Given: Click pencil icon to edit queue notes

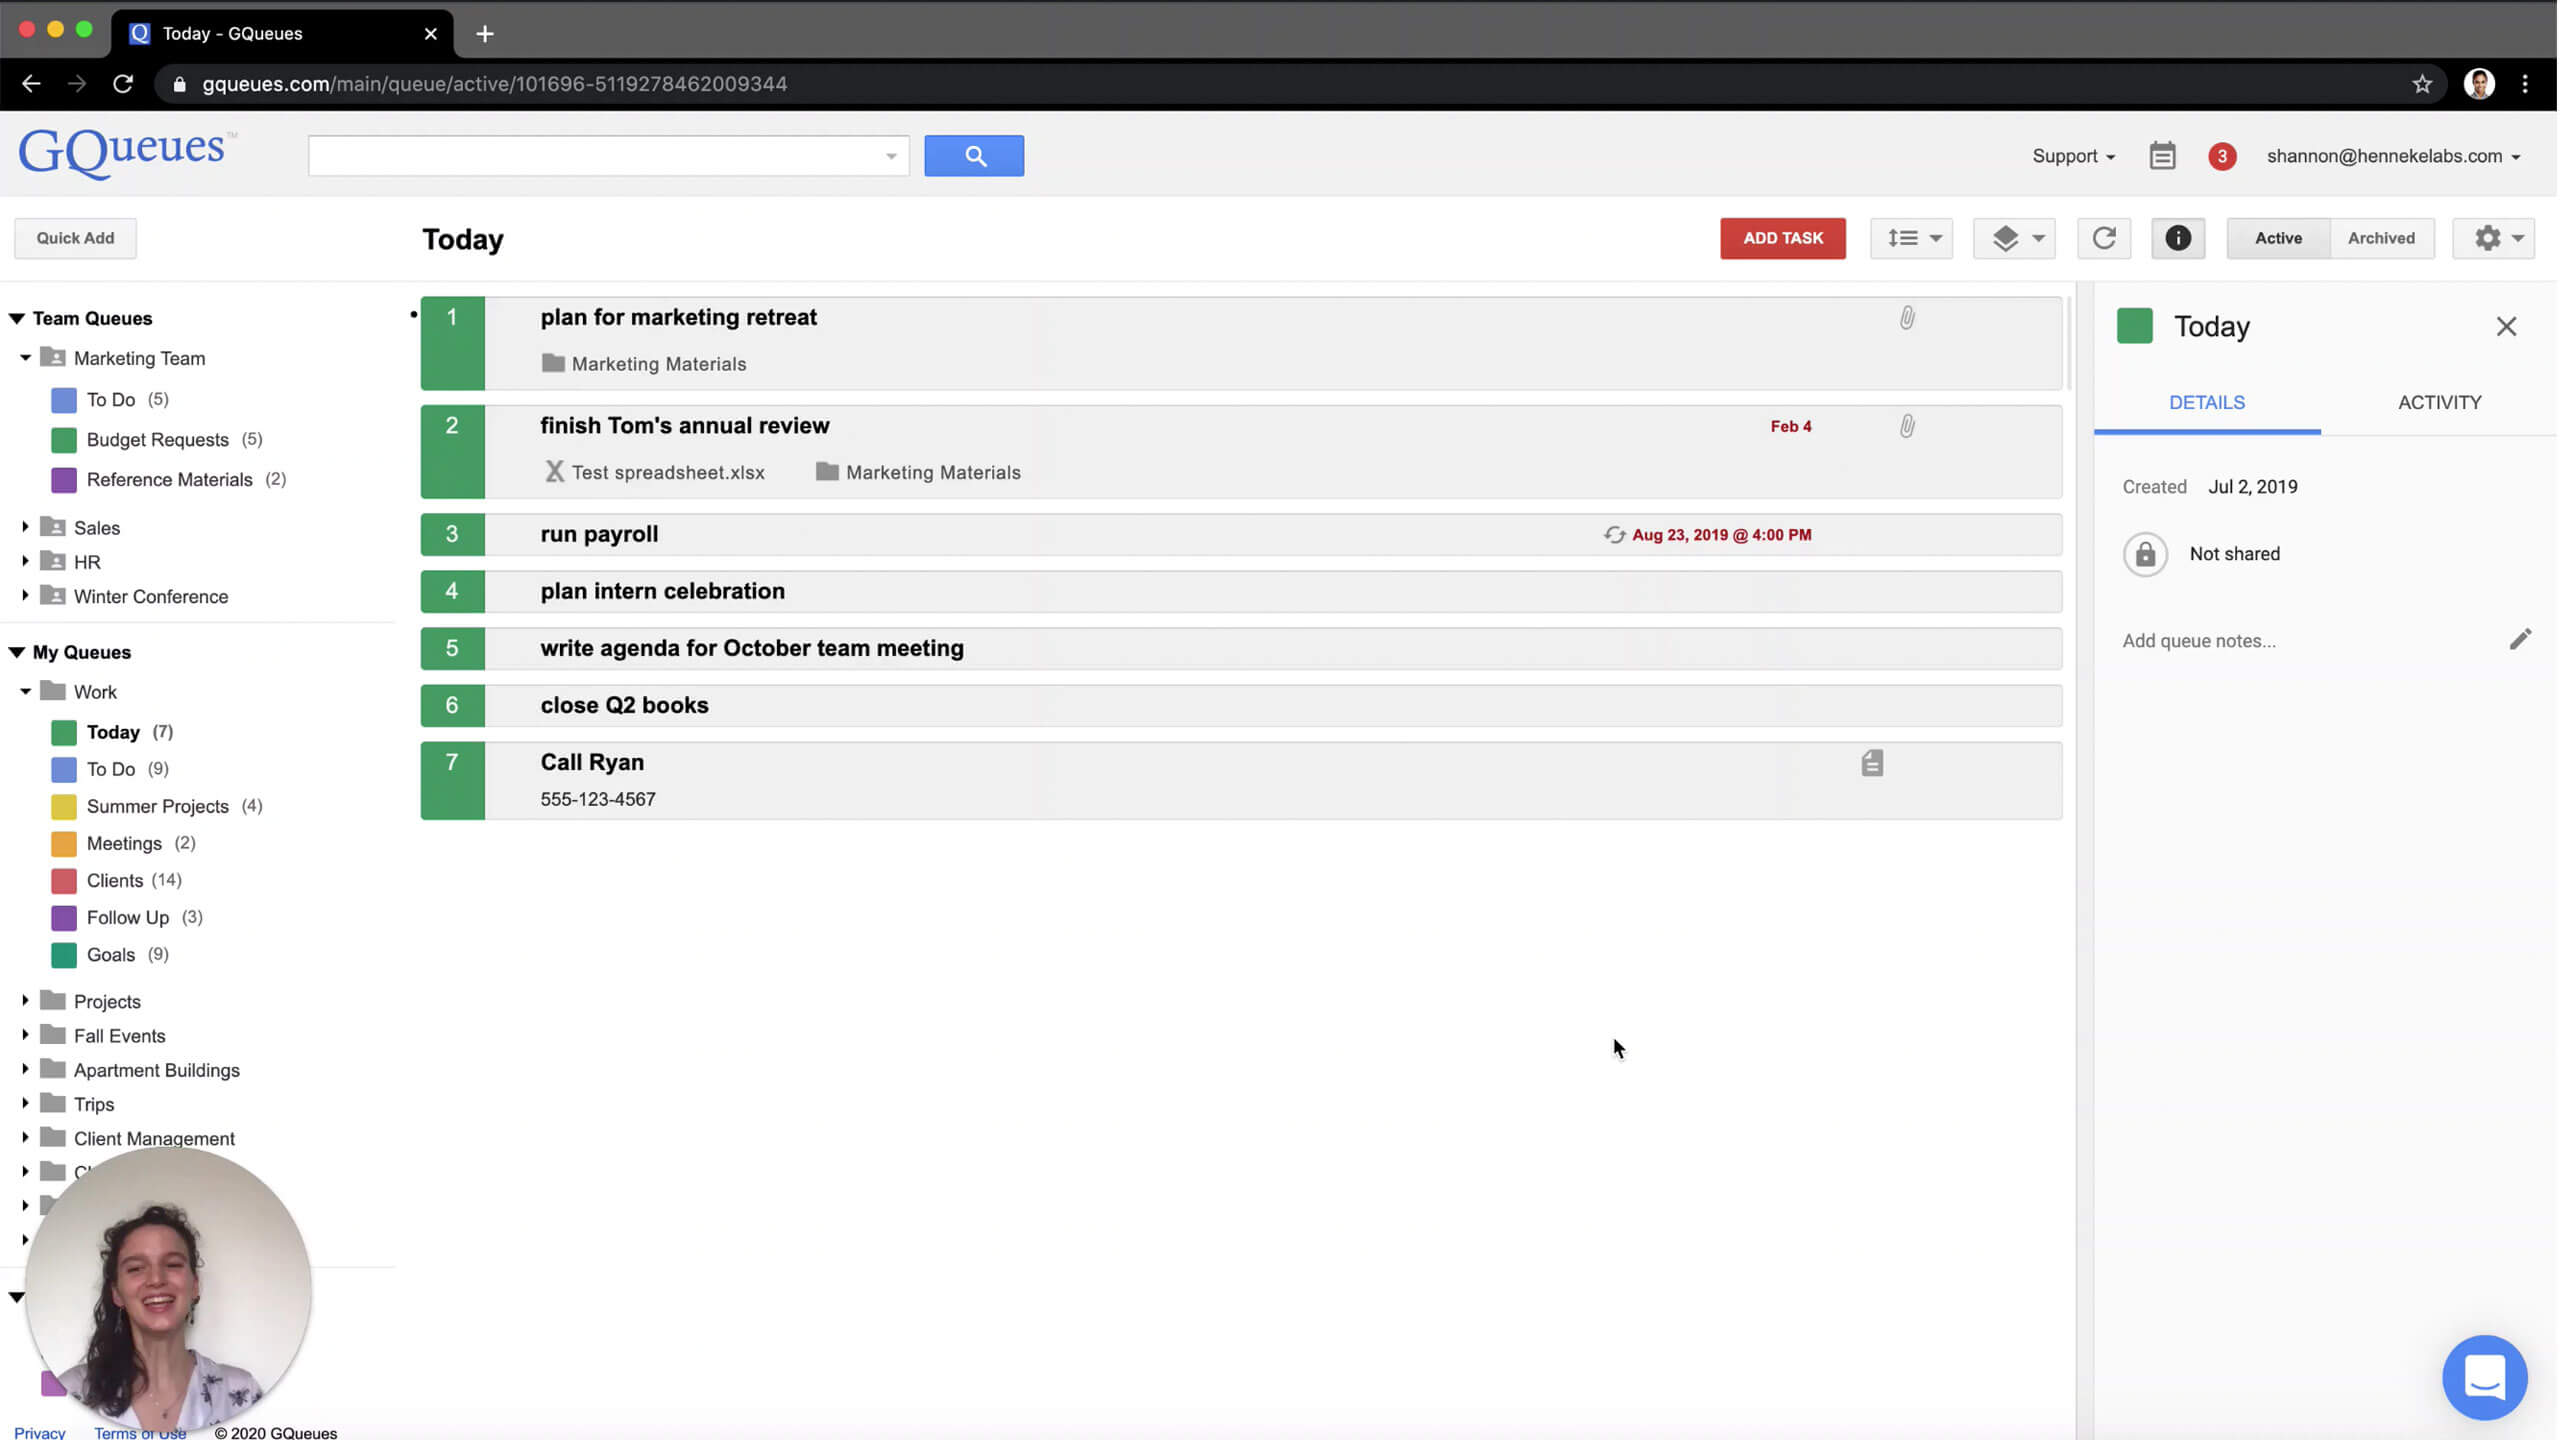Looking at the screenshot, I should (2520, 640).
